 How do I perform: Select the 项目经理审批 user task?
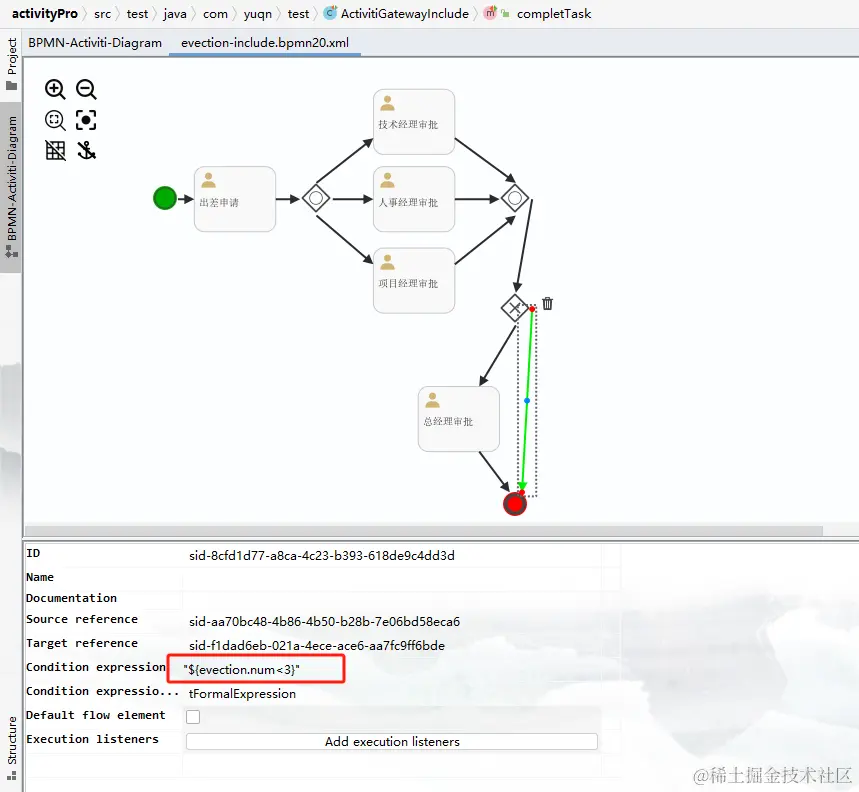point(414,280)
